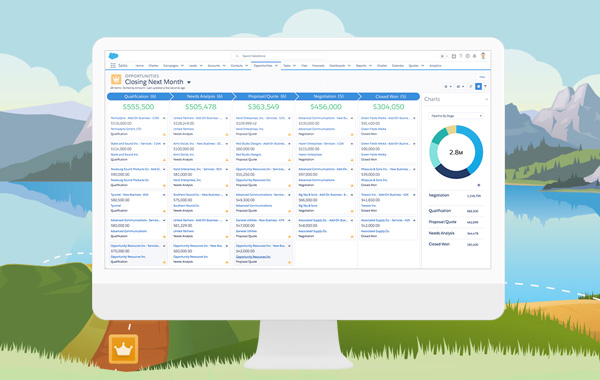
Task: Open the notifications bell
Action: (474, 56)
